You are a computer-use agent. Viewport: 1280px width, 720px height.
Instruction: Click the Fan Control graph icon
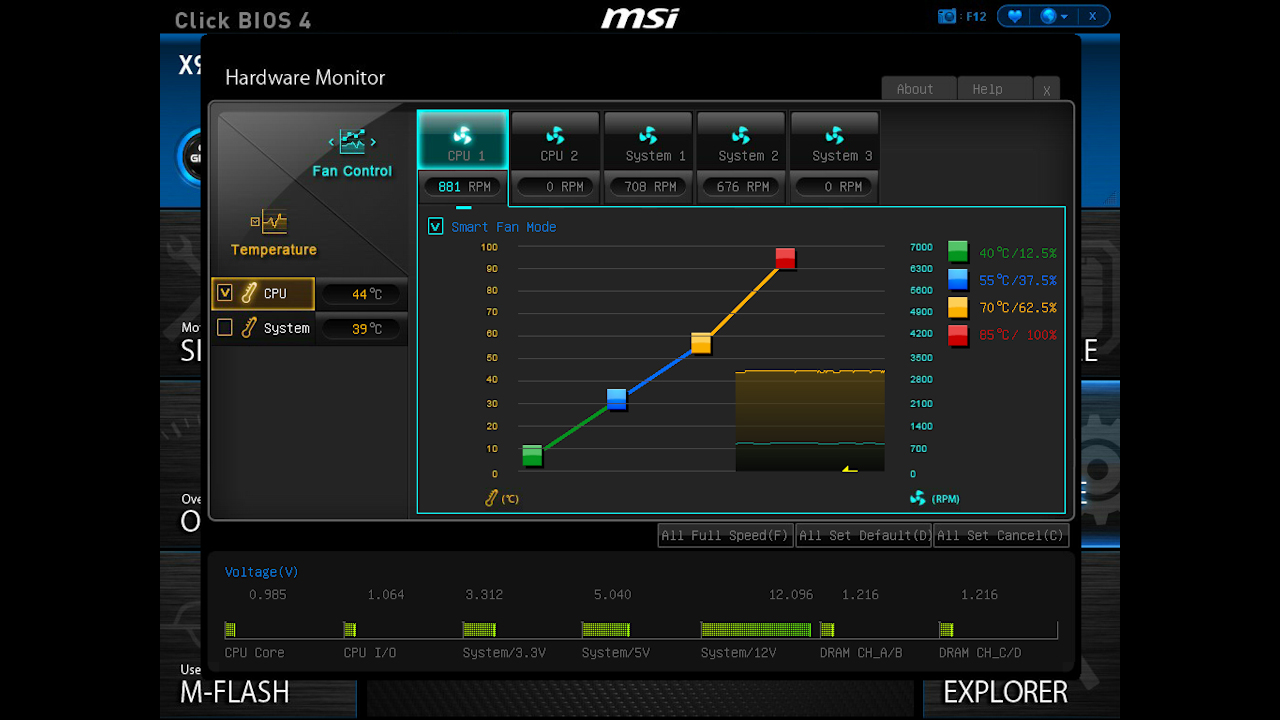click(x=352, y=141)
